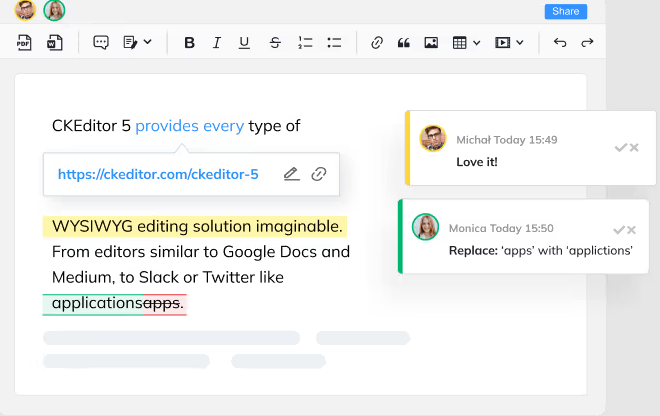Discard Monica's suggestion with X

(631, 230)
